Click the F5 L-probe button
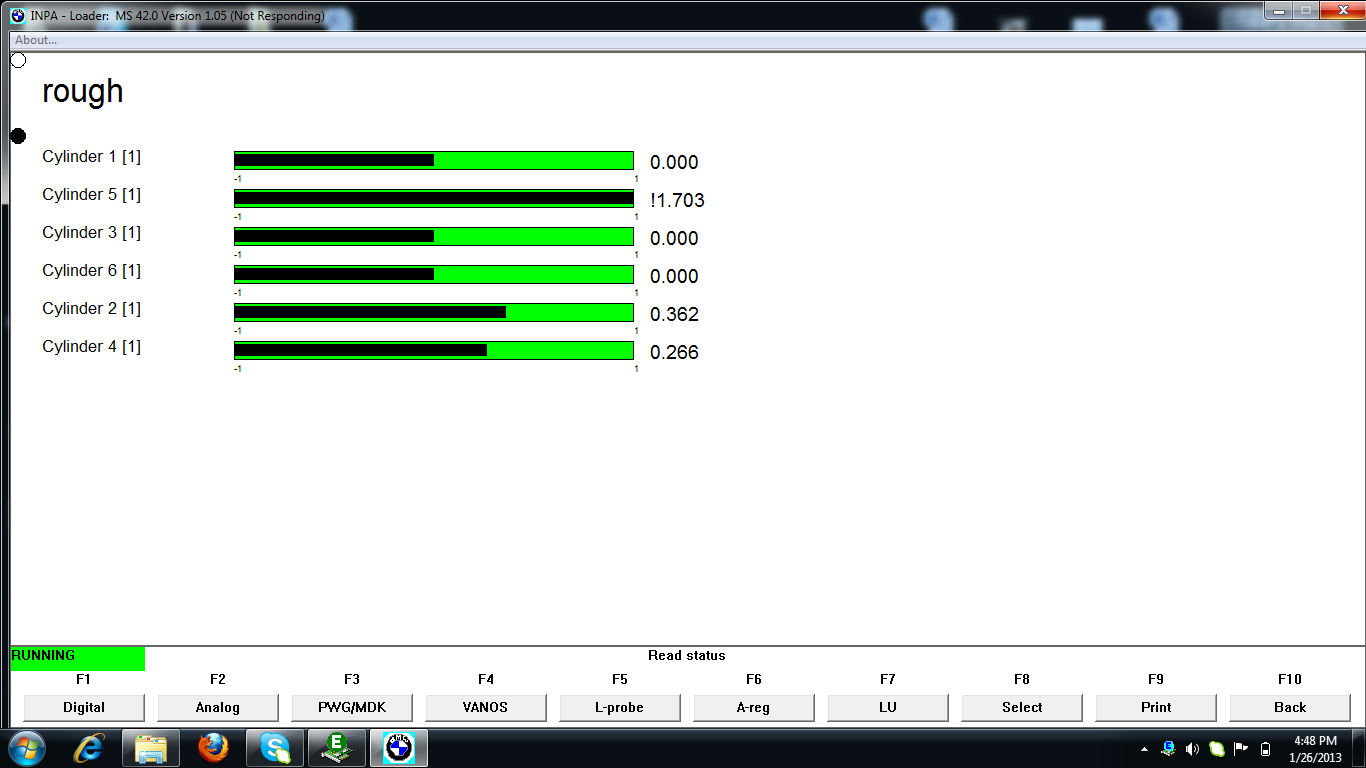Image resolution: width=1366 pixels, height=768 pixels. tap(619, 707)
